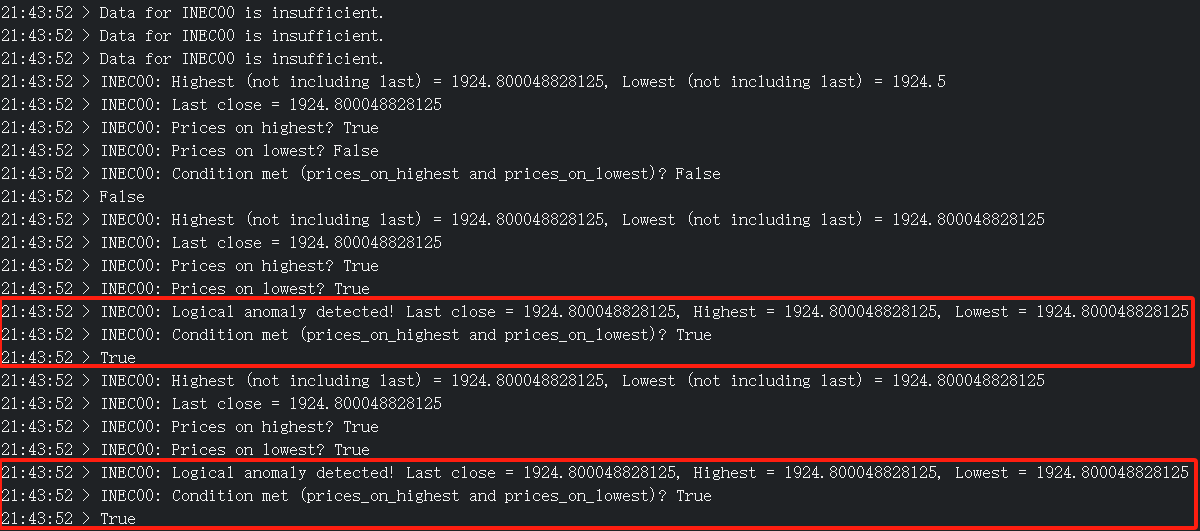Click the second "Data for INEC00 is insufficient" line

tap(193, 36)
